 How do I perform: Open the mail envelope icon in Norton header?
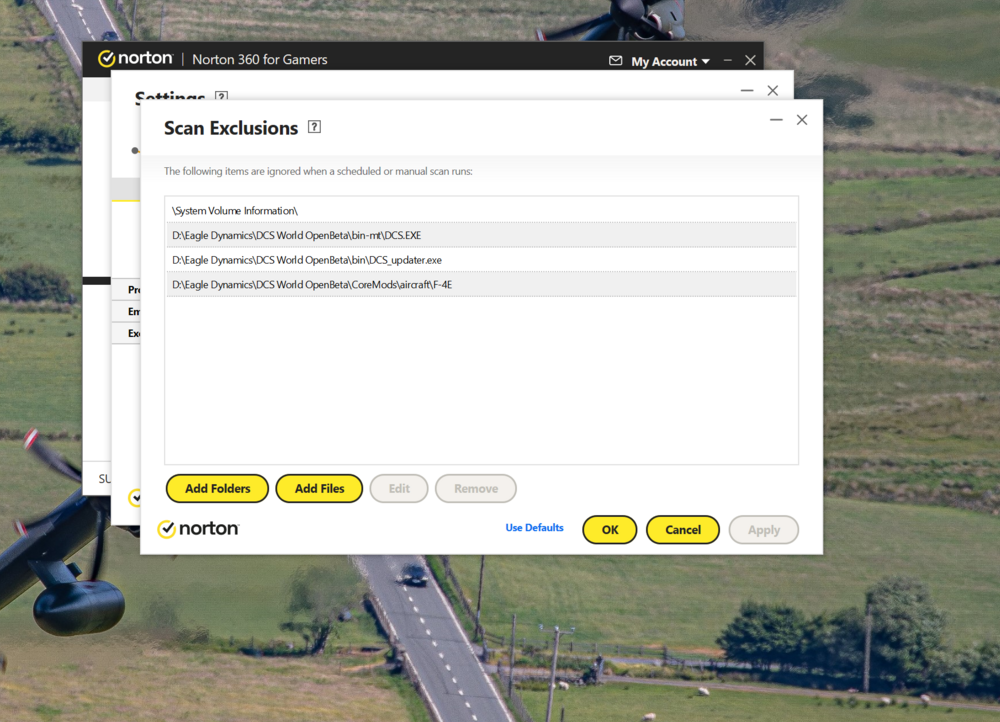[615, 61]
